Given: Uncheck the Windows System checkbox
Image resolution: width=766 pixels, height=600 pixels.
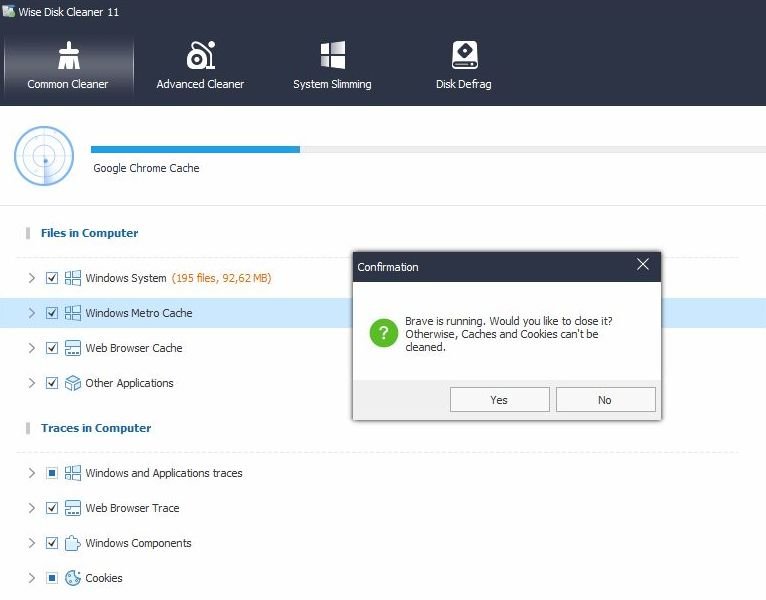Looking at the screenshot, I should (x=52, y=278).
